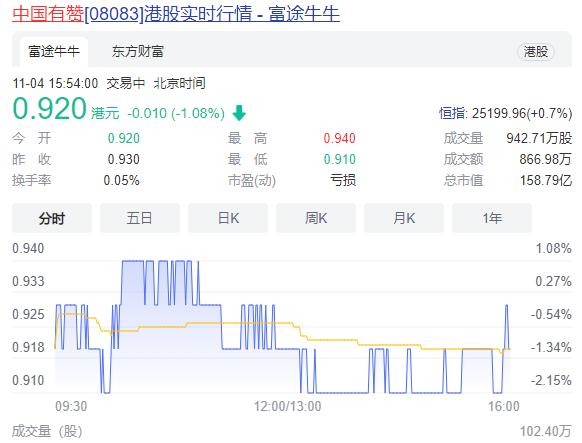Screen dimensions: 582x443
Task: Click the 0.940 daily high value
Action: 339,138
